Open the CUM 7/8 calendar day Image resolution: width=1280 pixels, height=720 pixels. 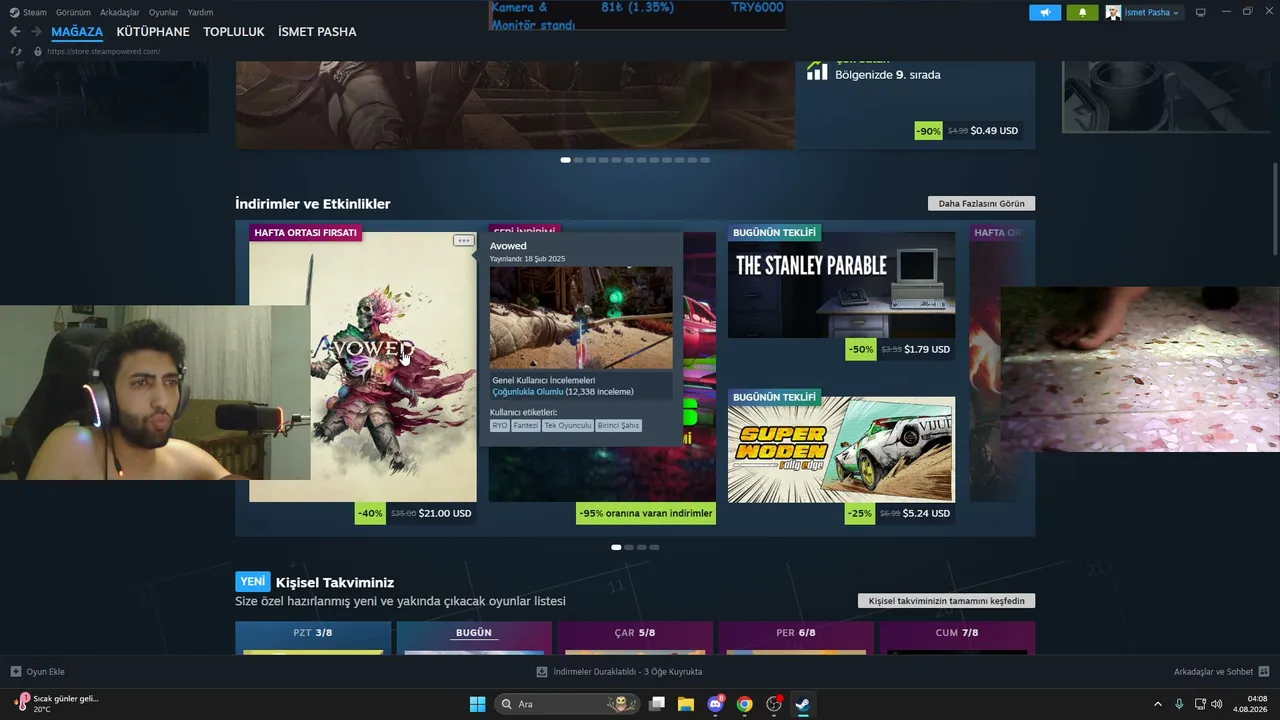pyautogui.click(x=957, y=637)
